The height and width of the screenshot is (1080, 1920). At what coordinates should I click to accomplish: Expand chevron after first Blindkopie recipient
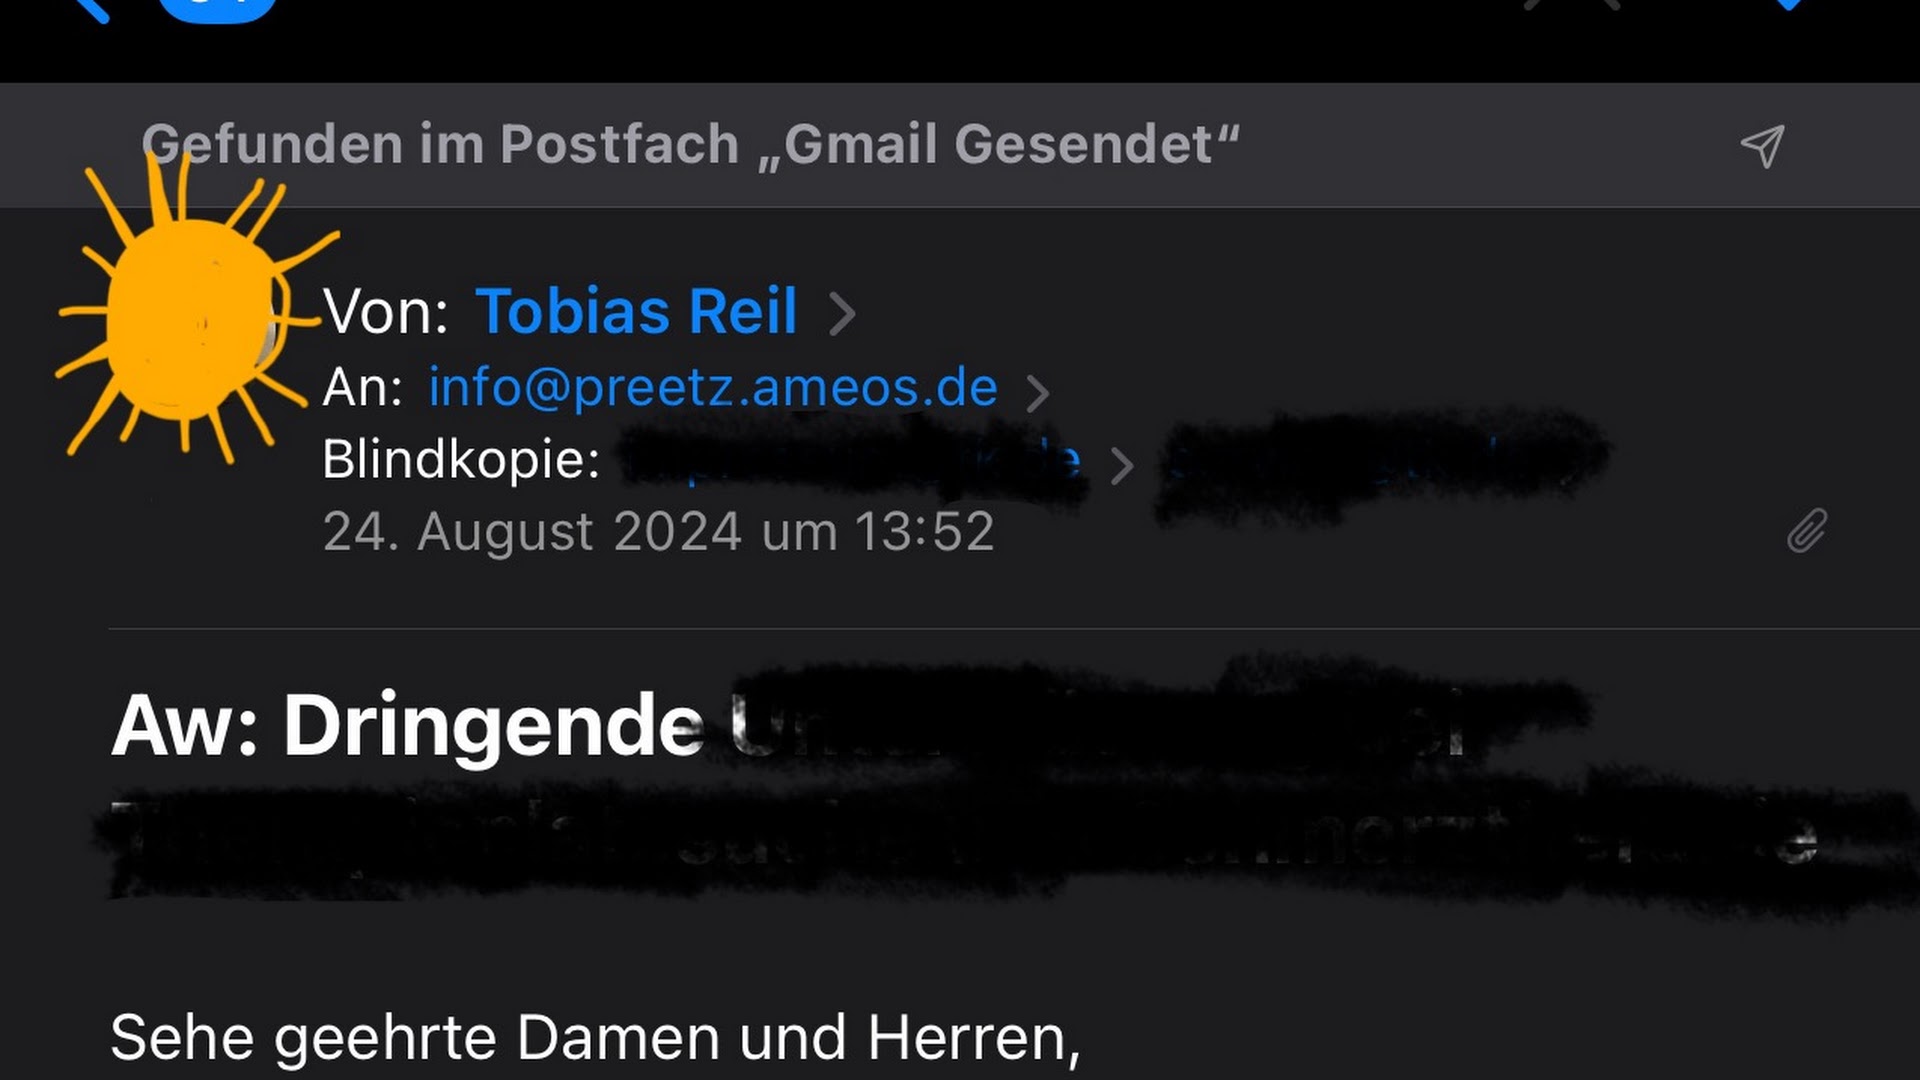1122,465
